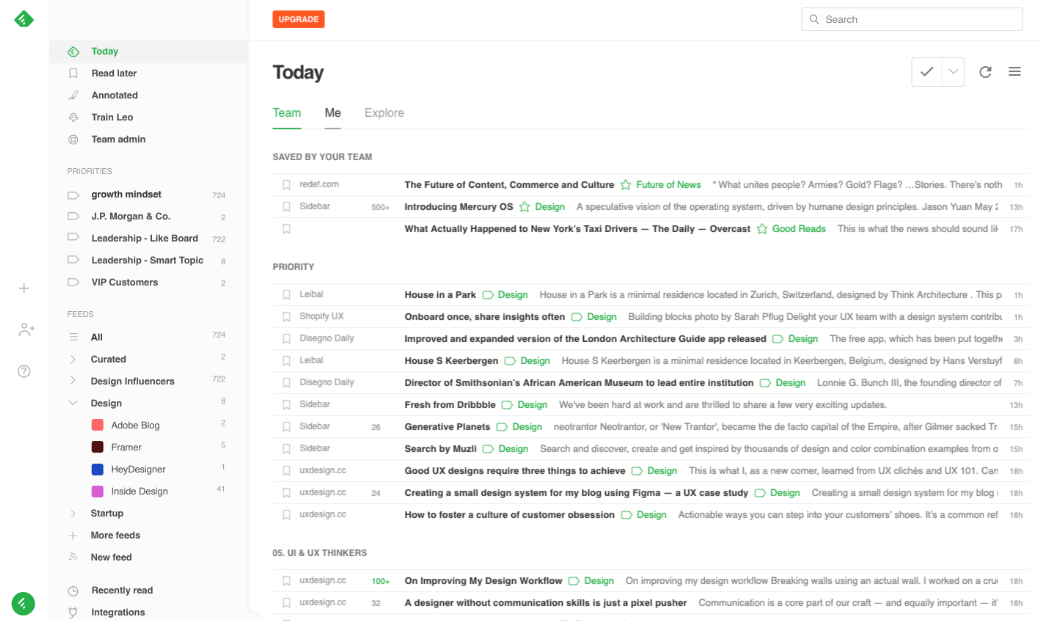Click the Feedly logo in the left rail
This screenshot has height=621, width=1044.
click(x=24, y=19)
